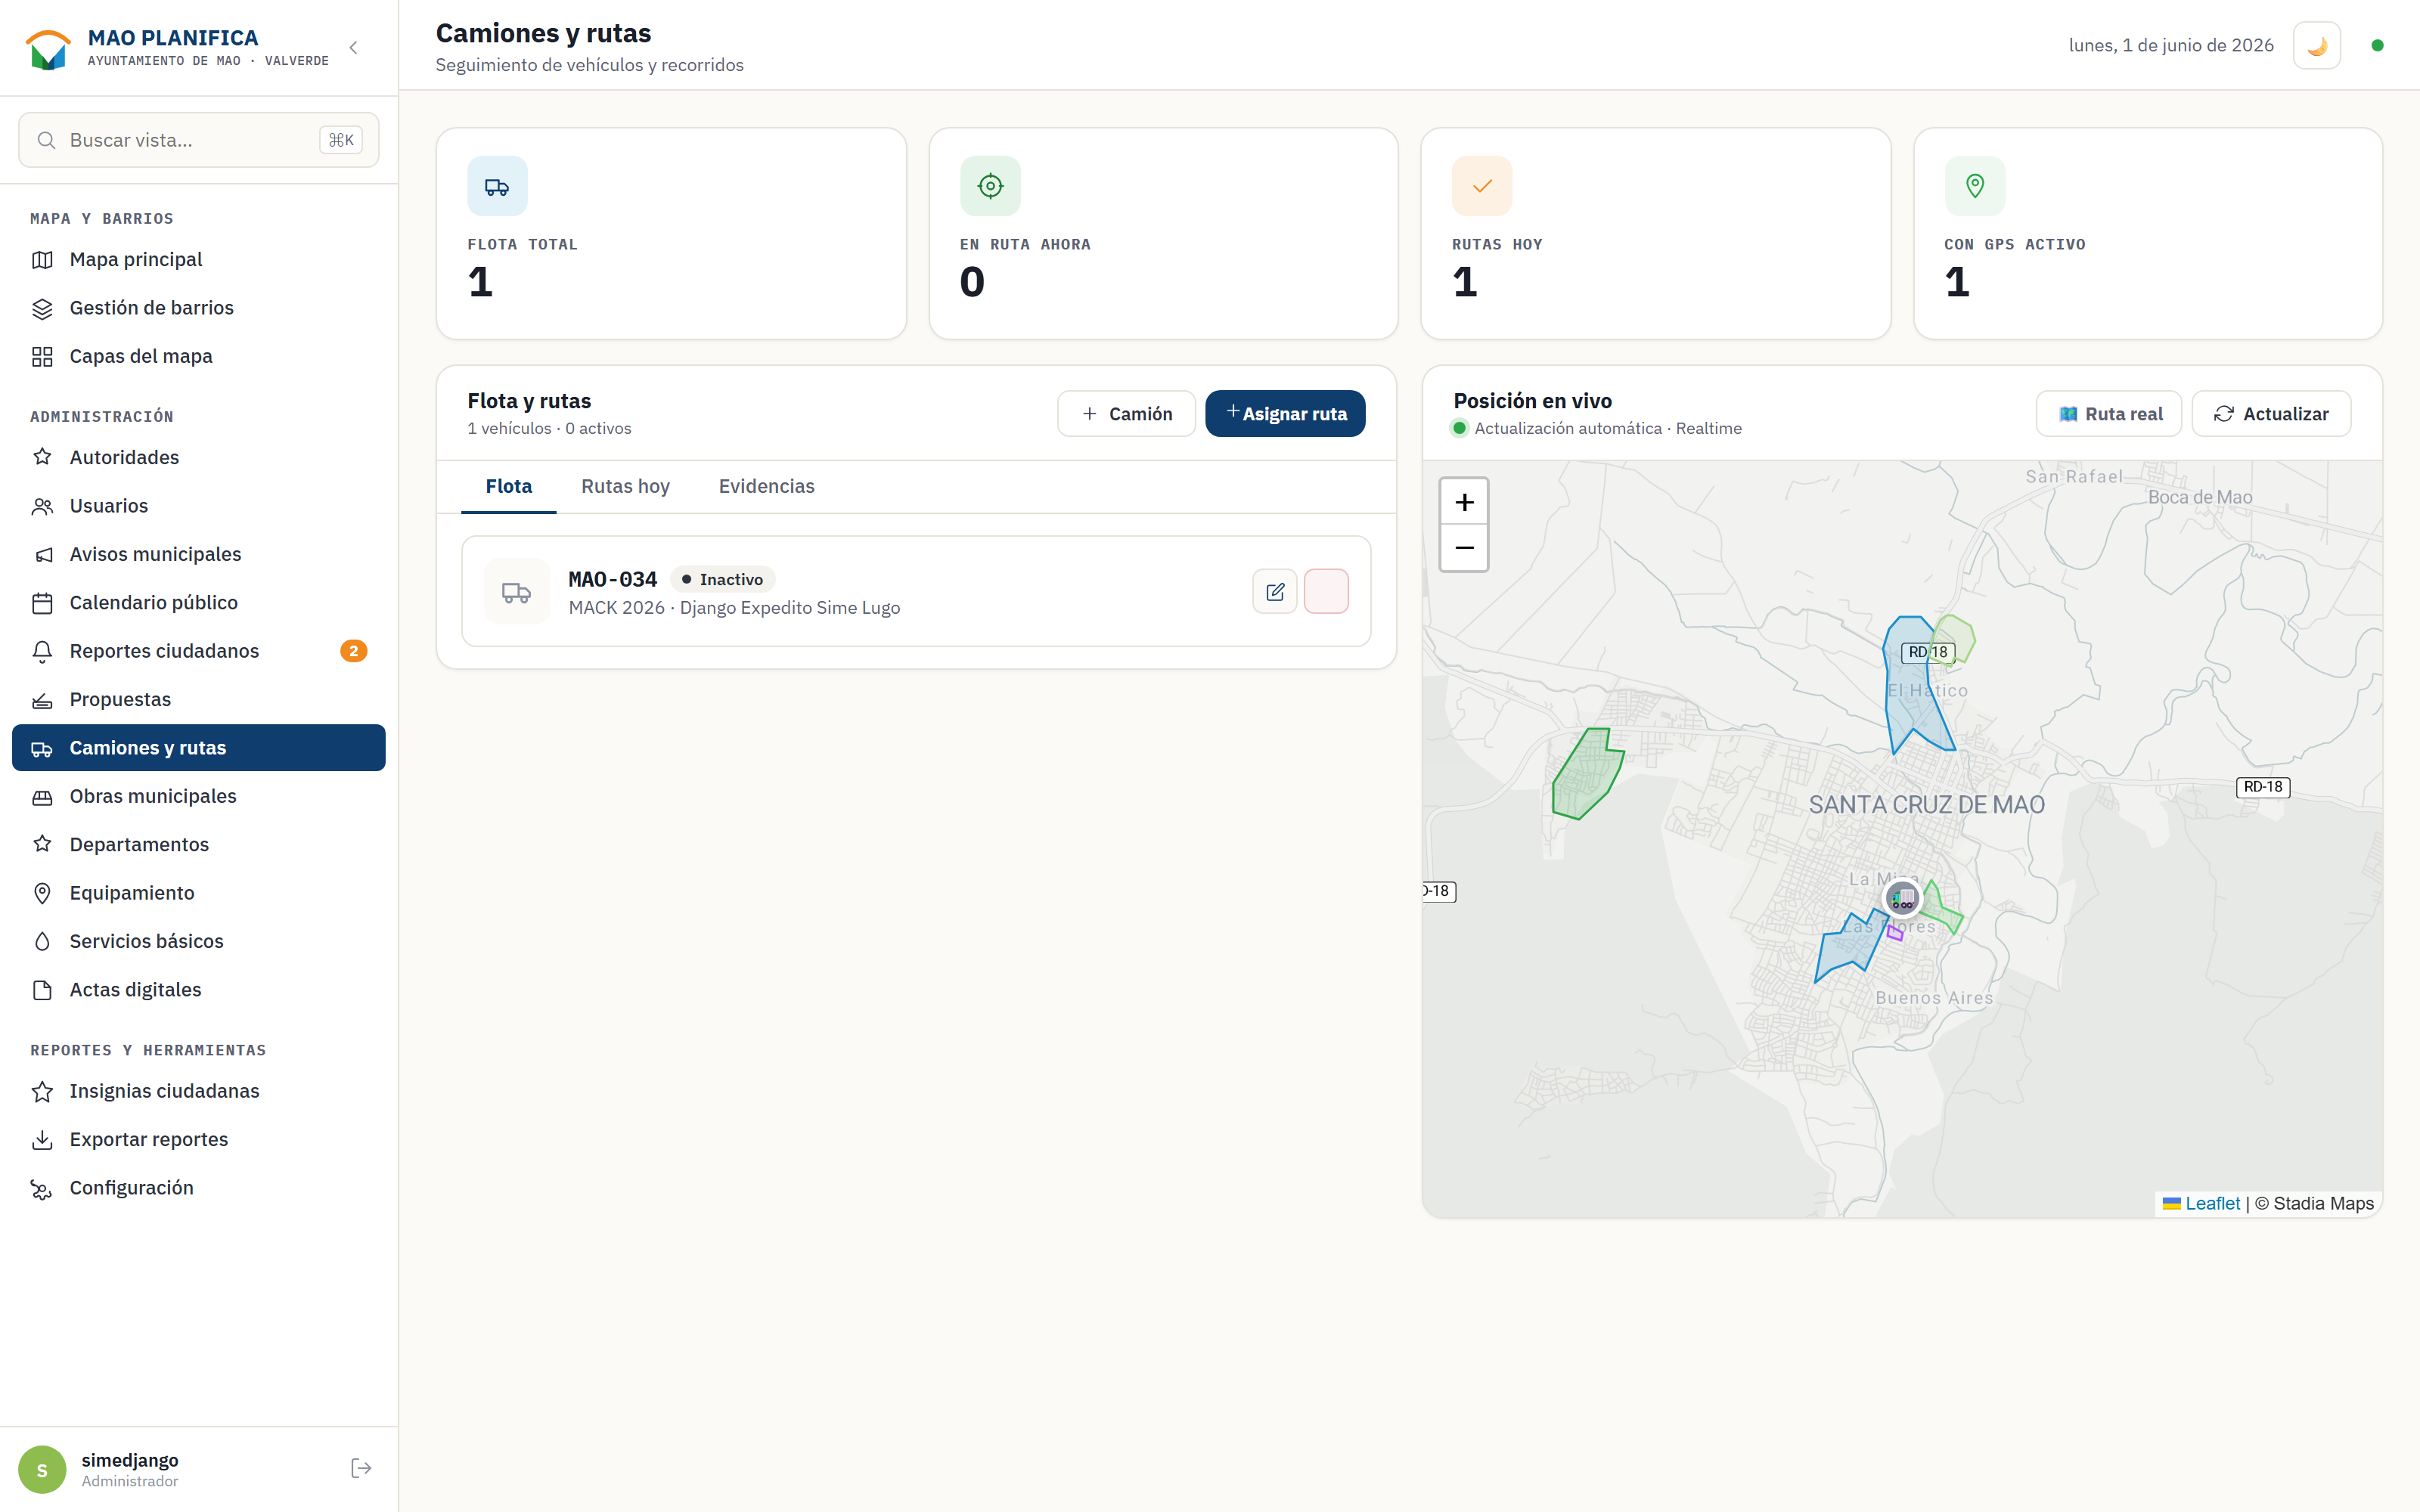This screenshot has height=1512, width=2420.
Task: Zoom out on the live position map
Action: pyautogui.click(x=1464, y=548)
